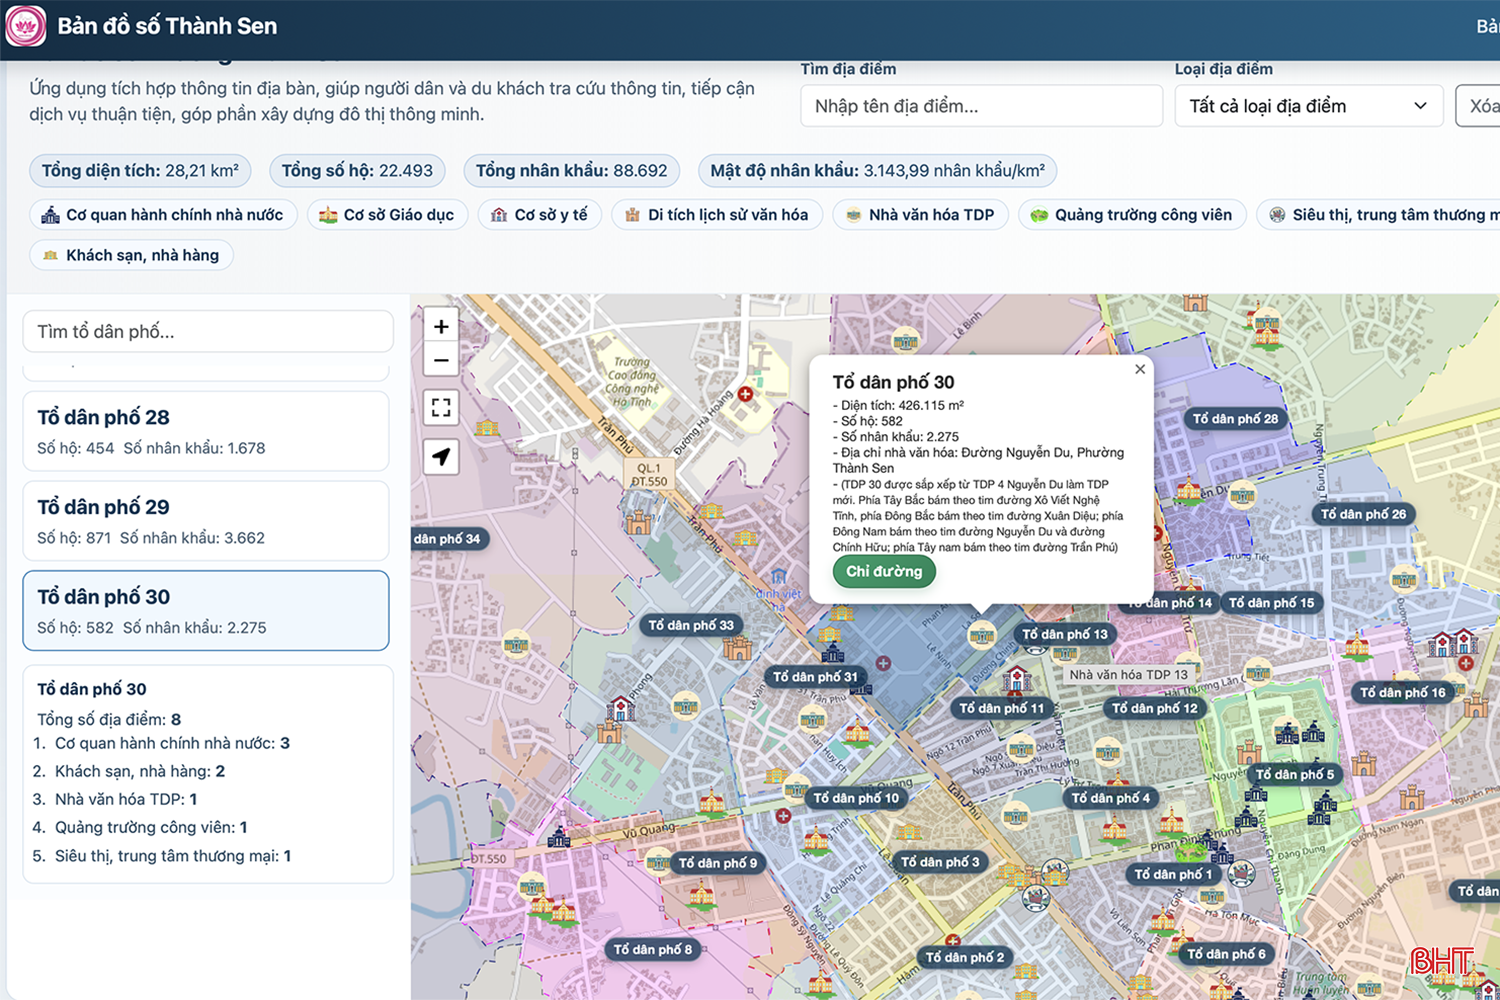Close the Tổ dân phố 30 popup
Image resolution: width=1500 pixels, height=1000 pixels.
click(1140, 369)
